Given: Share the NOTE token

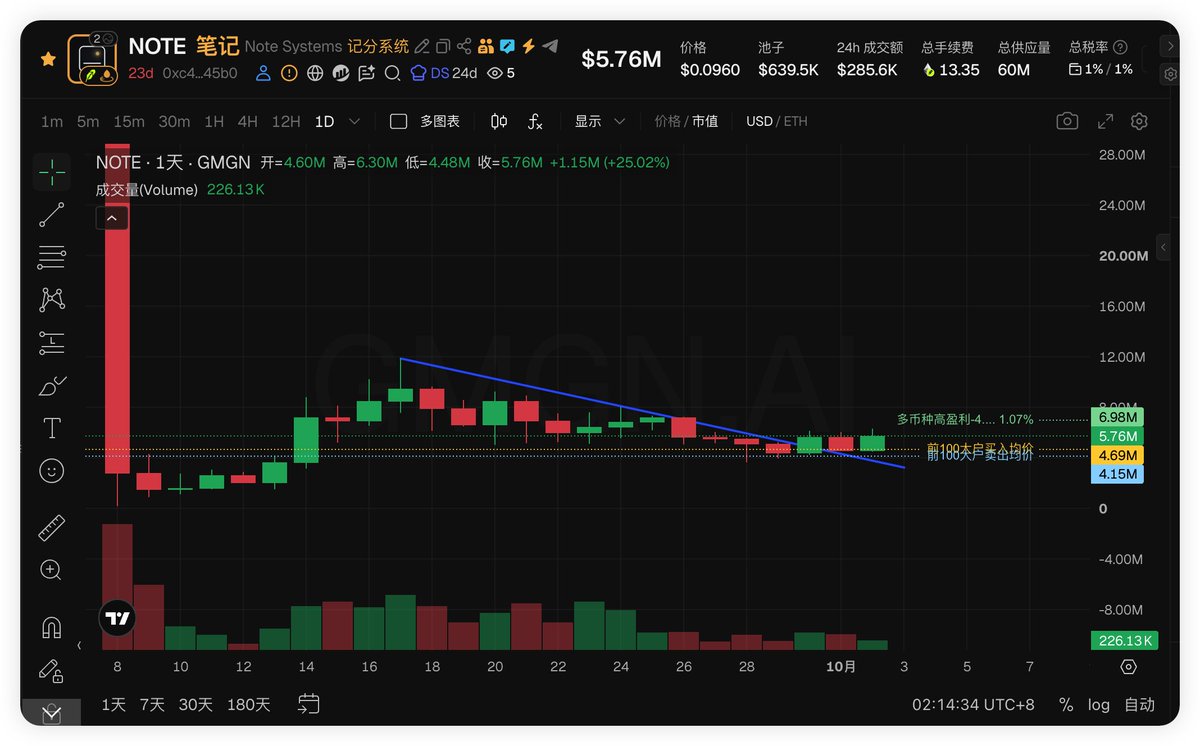Looking at the screenshot, I should point(464,46).
